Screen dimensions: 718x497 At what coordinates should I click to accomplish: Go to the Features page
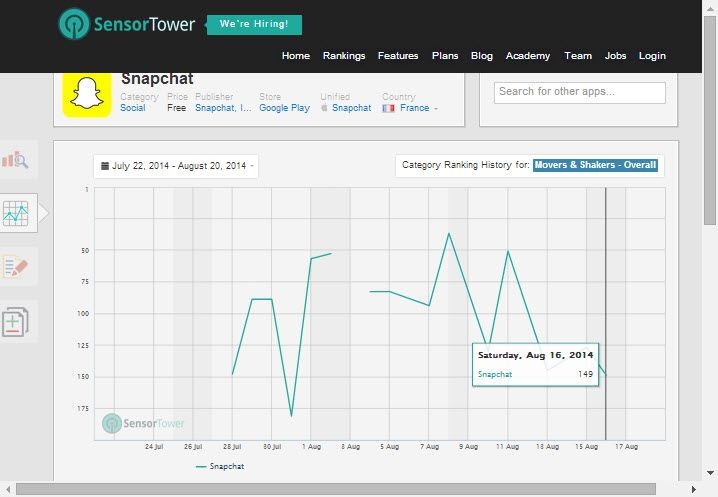pos(398,55)
